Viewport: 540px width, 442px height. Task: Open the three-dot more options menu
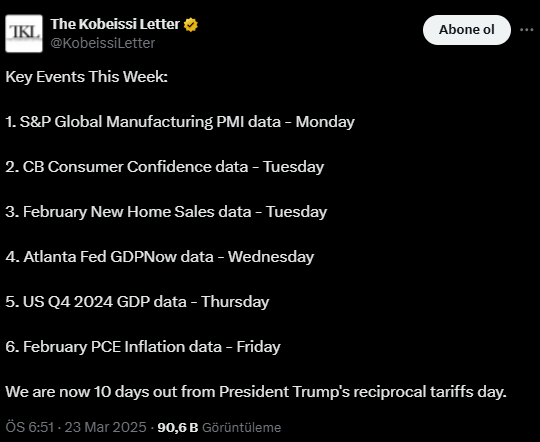point(527,30)
